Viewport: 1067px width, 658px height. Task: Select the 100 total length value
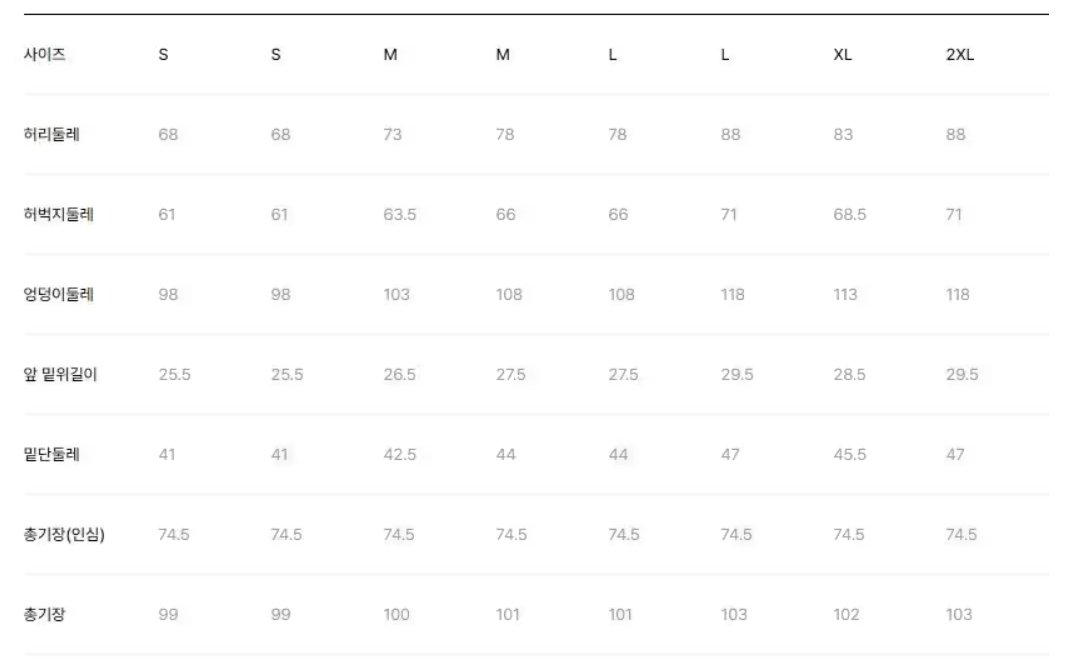point(396,614)
